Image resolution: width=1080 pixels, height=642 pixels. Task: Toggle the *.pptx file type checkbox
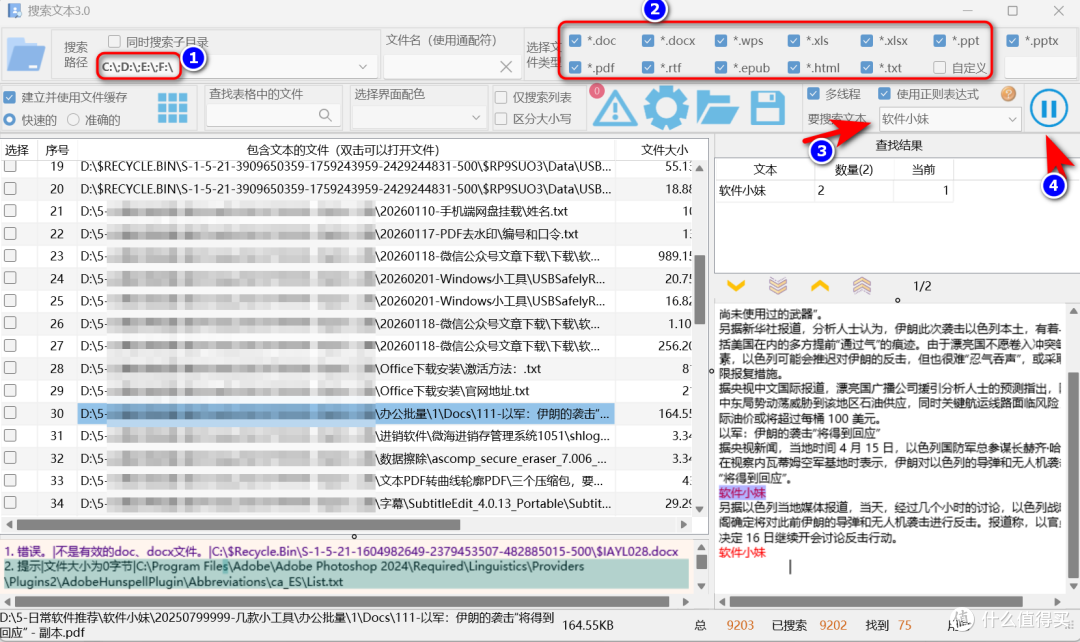(x=1012, y=41)
